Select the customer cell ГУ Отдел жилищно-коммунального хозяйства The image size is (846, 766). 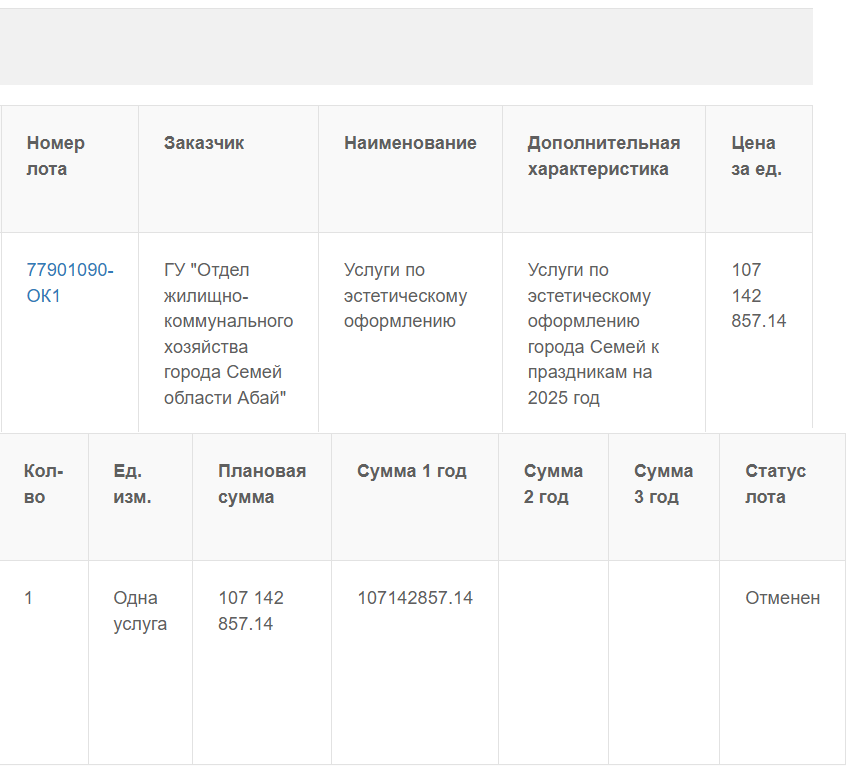coord(228,333)
